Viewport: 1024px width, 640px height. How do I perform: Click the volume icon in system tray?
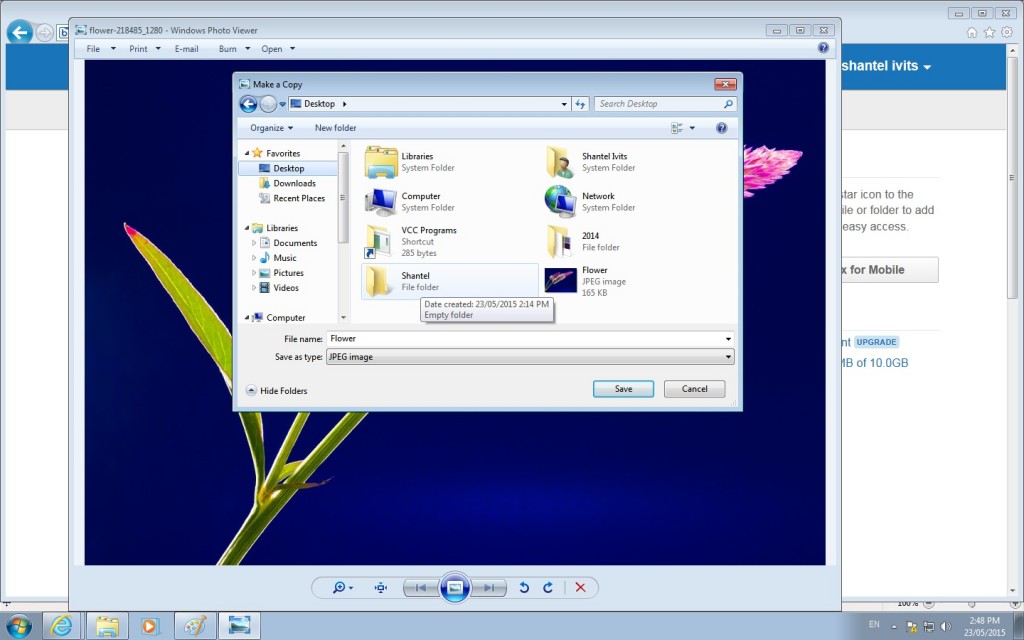coord(946,626)
